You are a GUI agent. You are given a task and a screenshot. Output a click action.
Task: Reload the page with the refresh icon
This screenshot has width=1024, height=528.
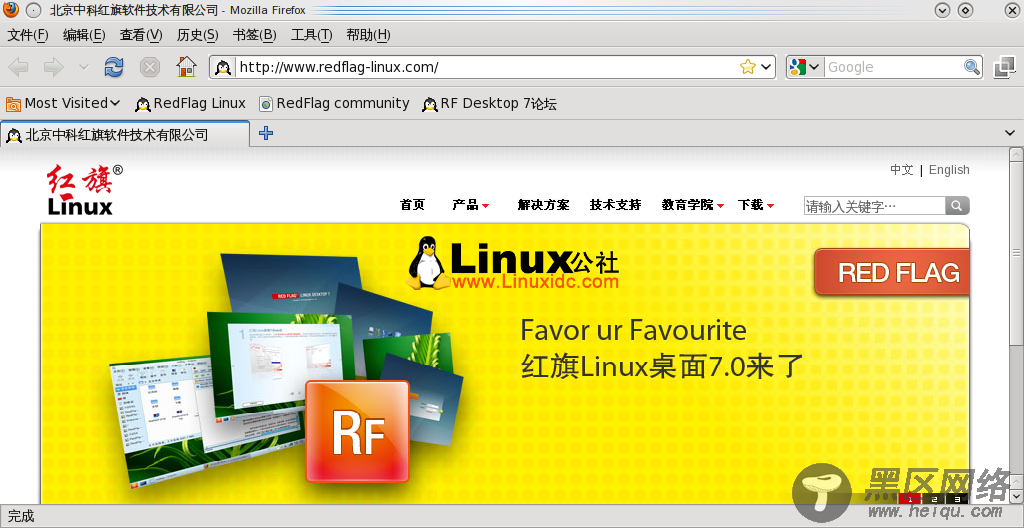coord(114,67)
